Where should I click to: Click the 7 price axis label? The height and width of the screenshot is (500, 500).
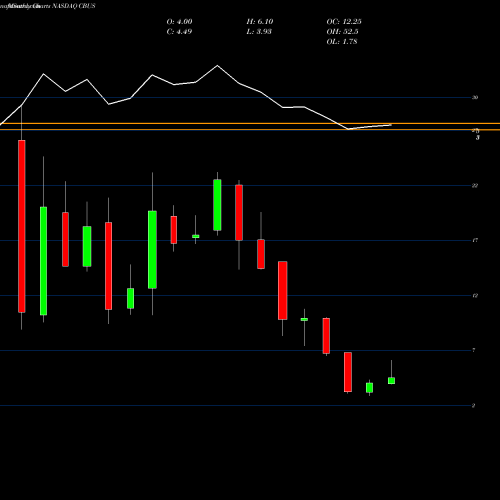pos(474,350)
